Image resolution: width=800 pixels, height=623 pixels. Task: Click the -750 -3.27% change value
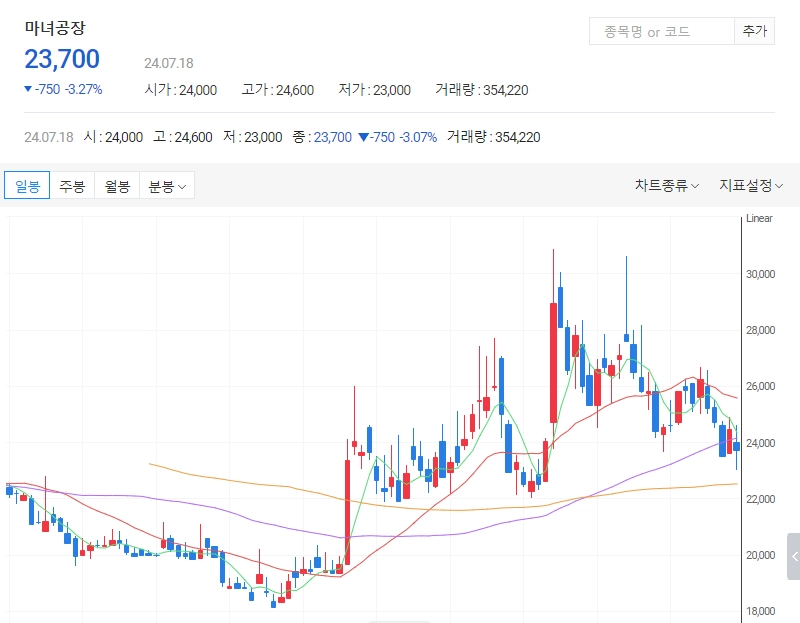pyautogui.click(x=63, y=89)
